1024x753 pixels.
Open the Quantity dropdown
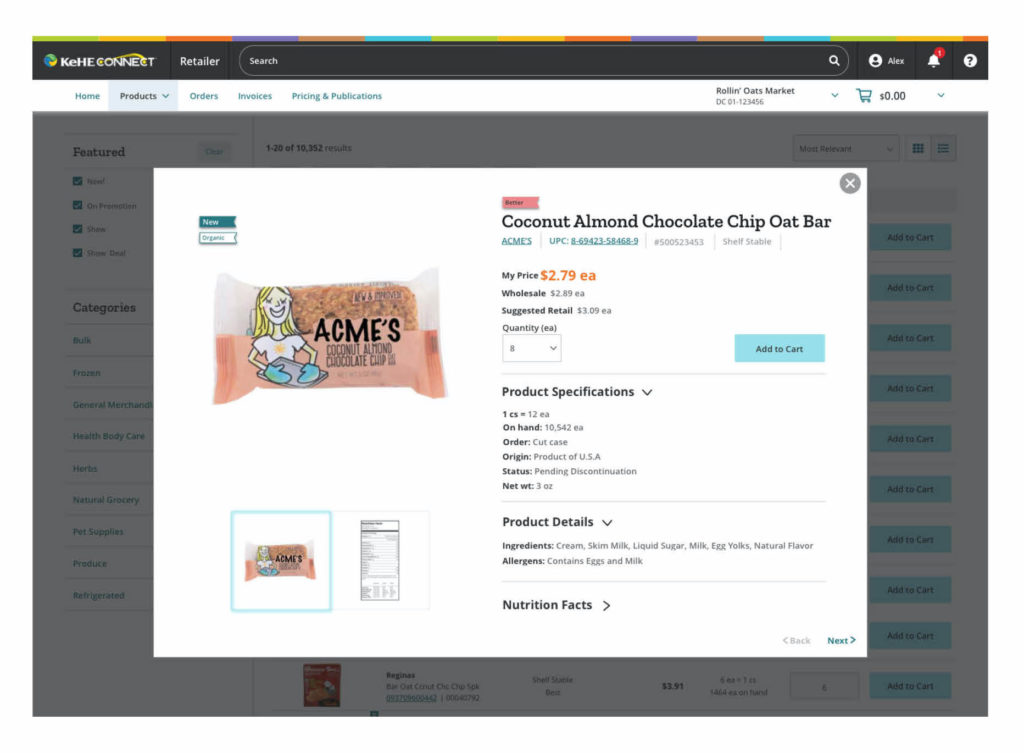[x=532, y=348]
